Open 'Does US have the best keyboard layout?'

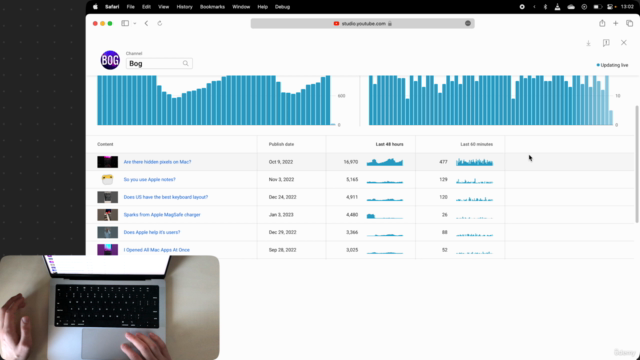tap(166, 197)
